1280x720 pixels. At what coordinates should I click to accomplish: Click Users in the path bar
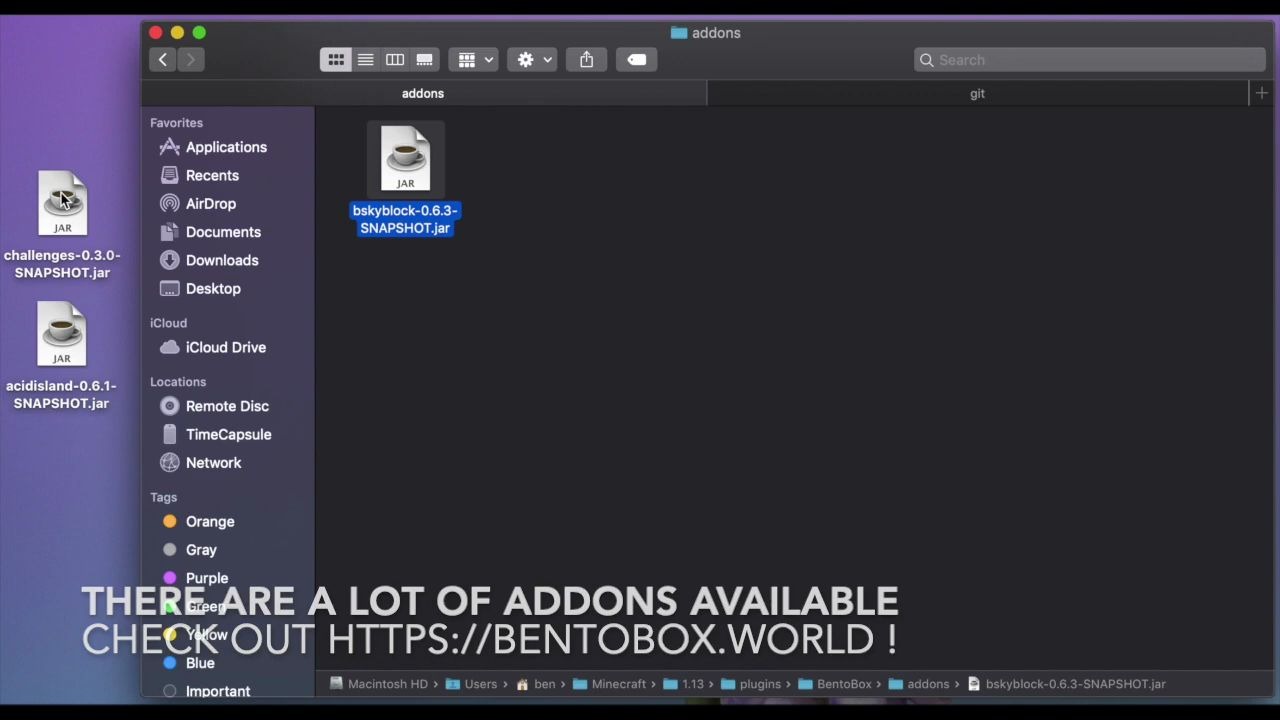click(471, 684)
